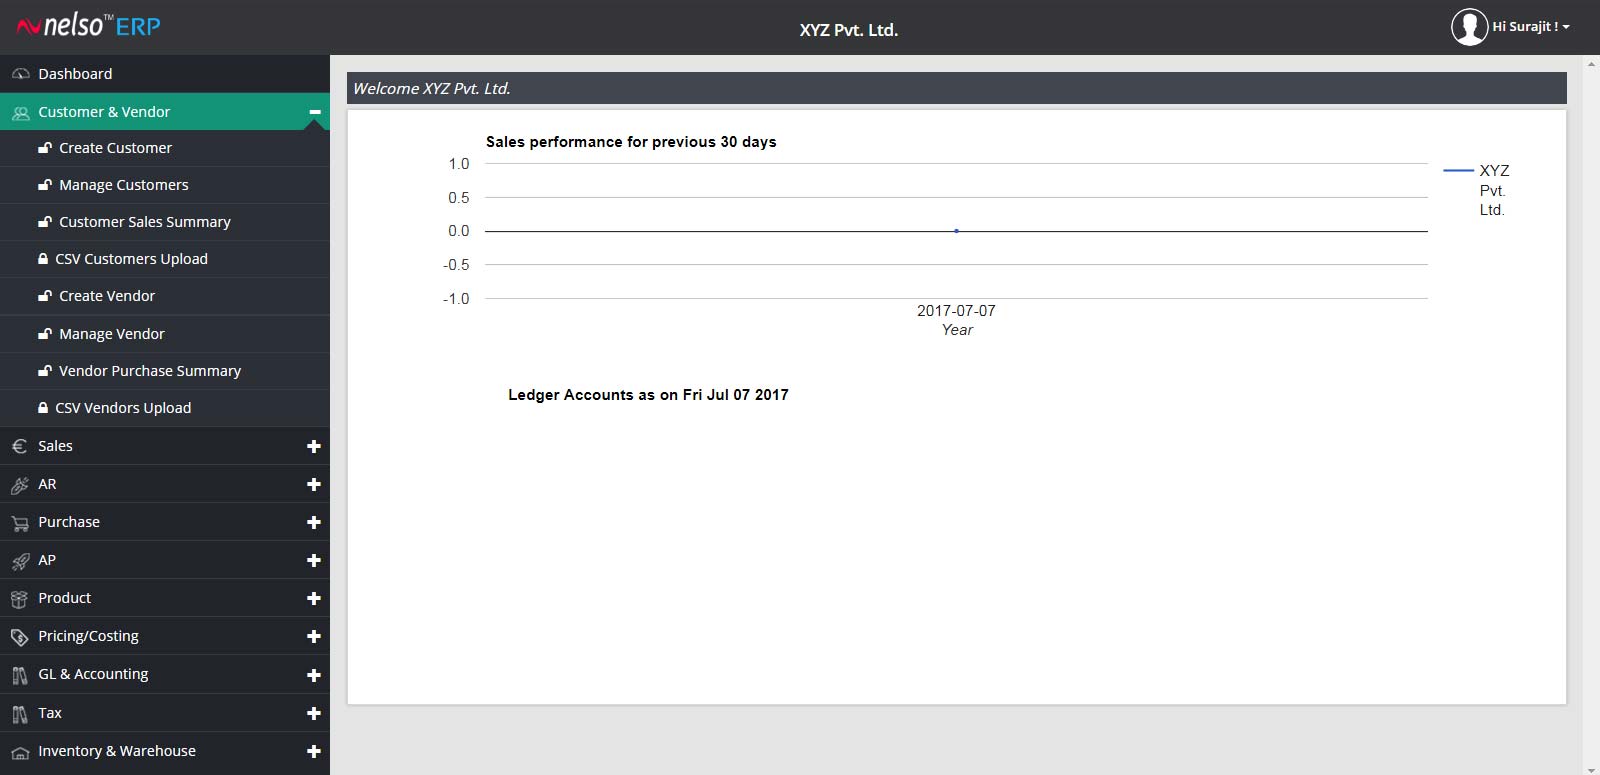Click the unlock icon beside Create Customer
The height and width of the screenshot is (775, 1600).
(x=44, y=148)
